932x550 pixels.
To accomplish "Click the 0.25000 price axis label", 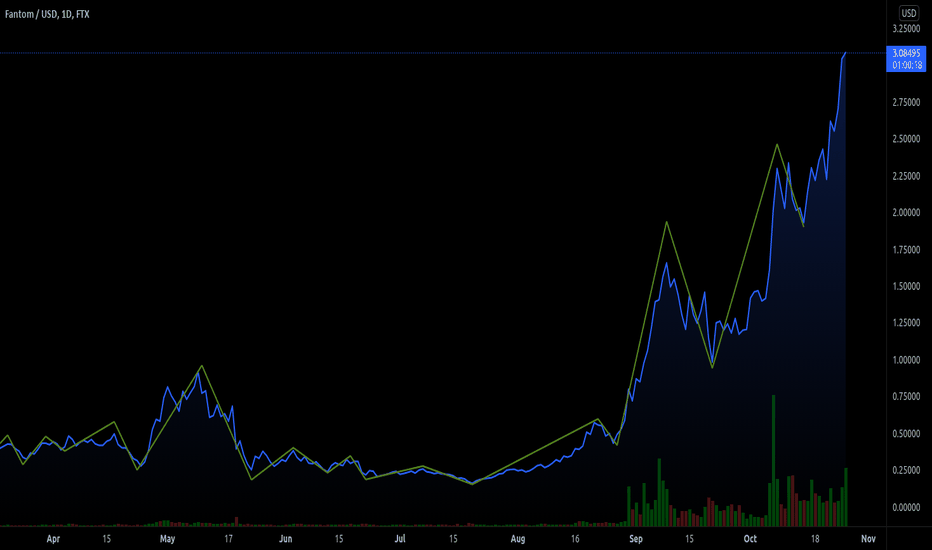I will click(x=906, y=470).
